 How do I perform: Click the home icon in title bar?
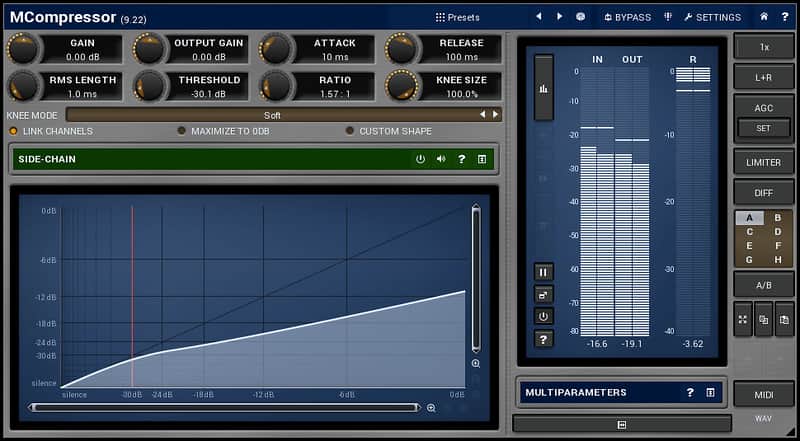point(764,17)
